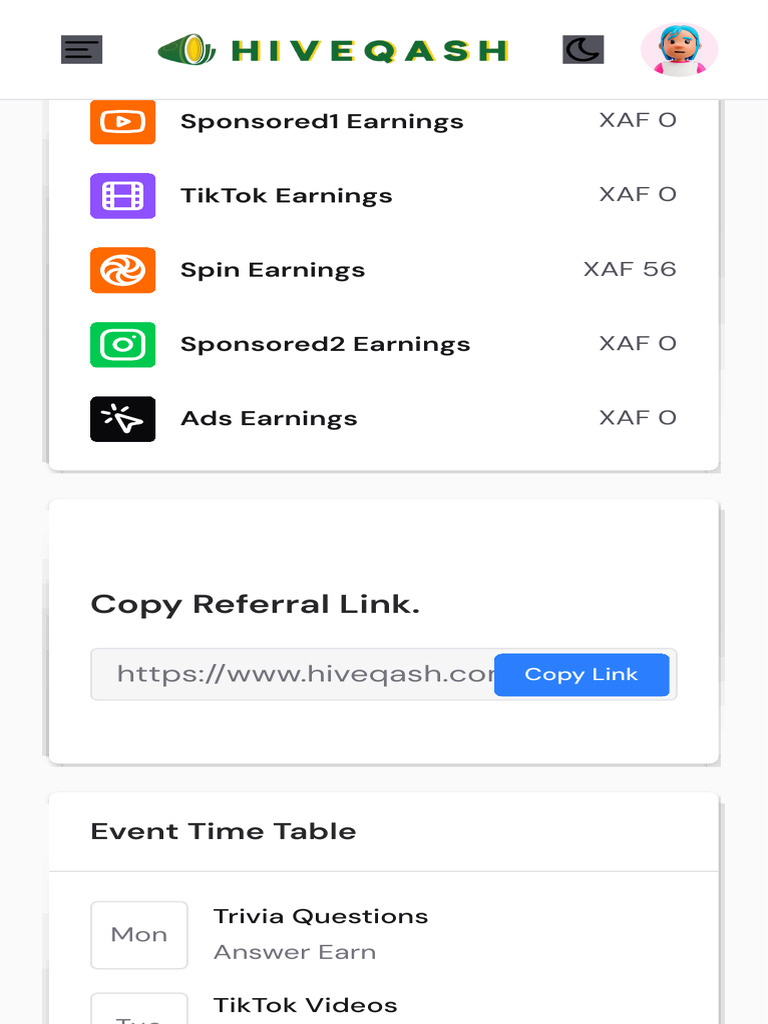Click the XAF 56 spin amount
Viewport: 768px width, 1024px height.
[629, 269]
